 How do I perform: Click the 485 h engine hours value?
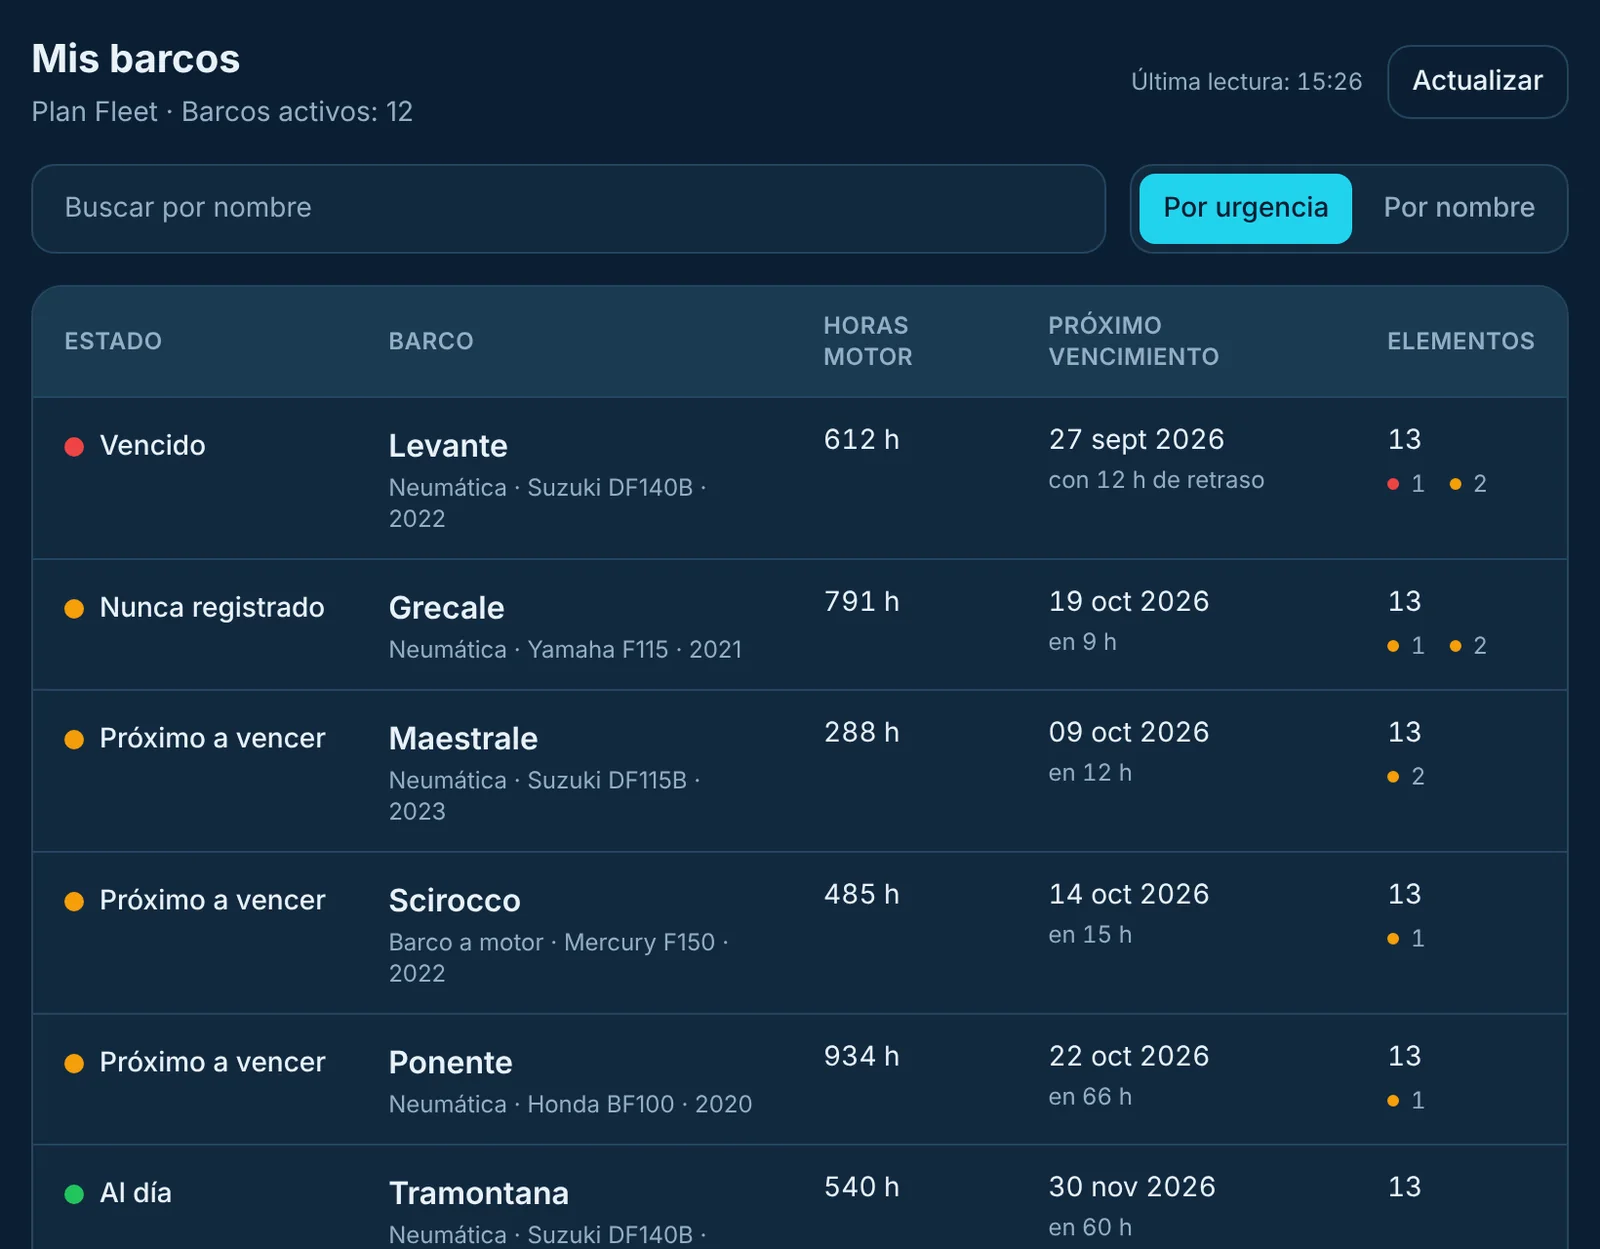862,895
